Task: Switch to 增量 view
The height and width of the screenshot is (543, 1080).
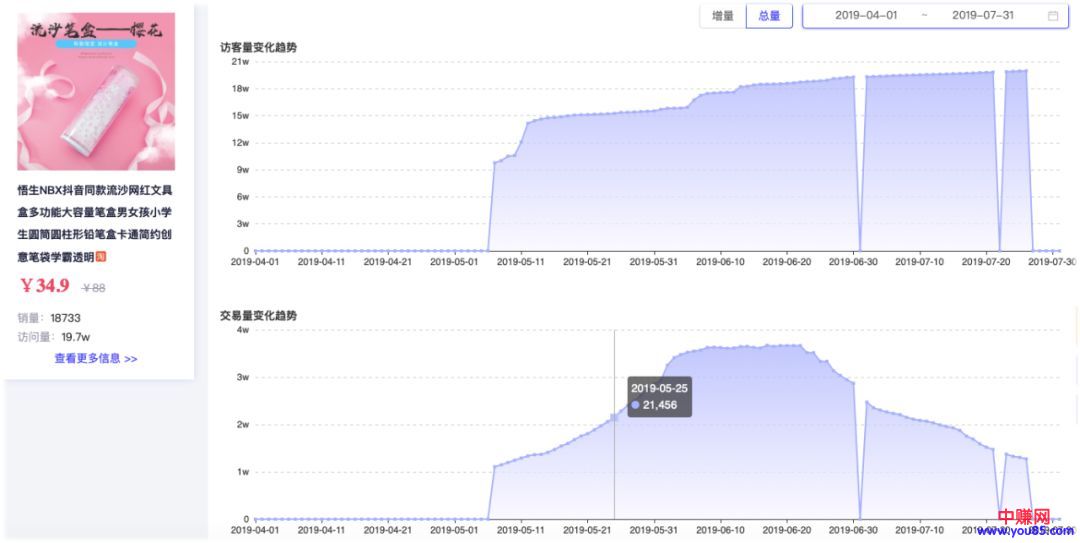Action: (x=722, y=16)
